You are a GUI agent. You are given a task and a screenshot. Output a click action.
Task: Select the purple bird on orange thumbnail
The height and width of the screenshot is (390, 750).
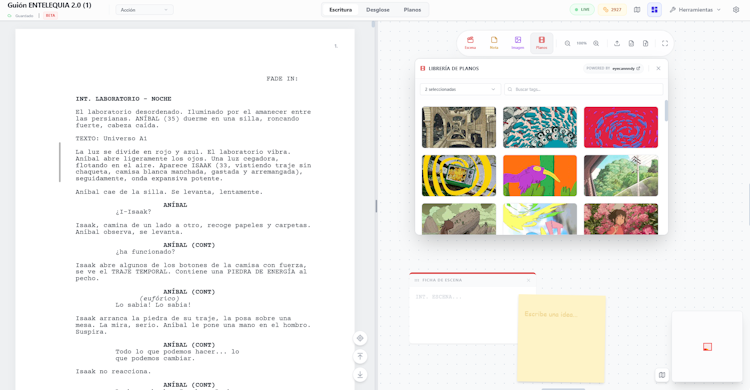pyautogui.click(x=540, y=176)
